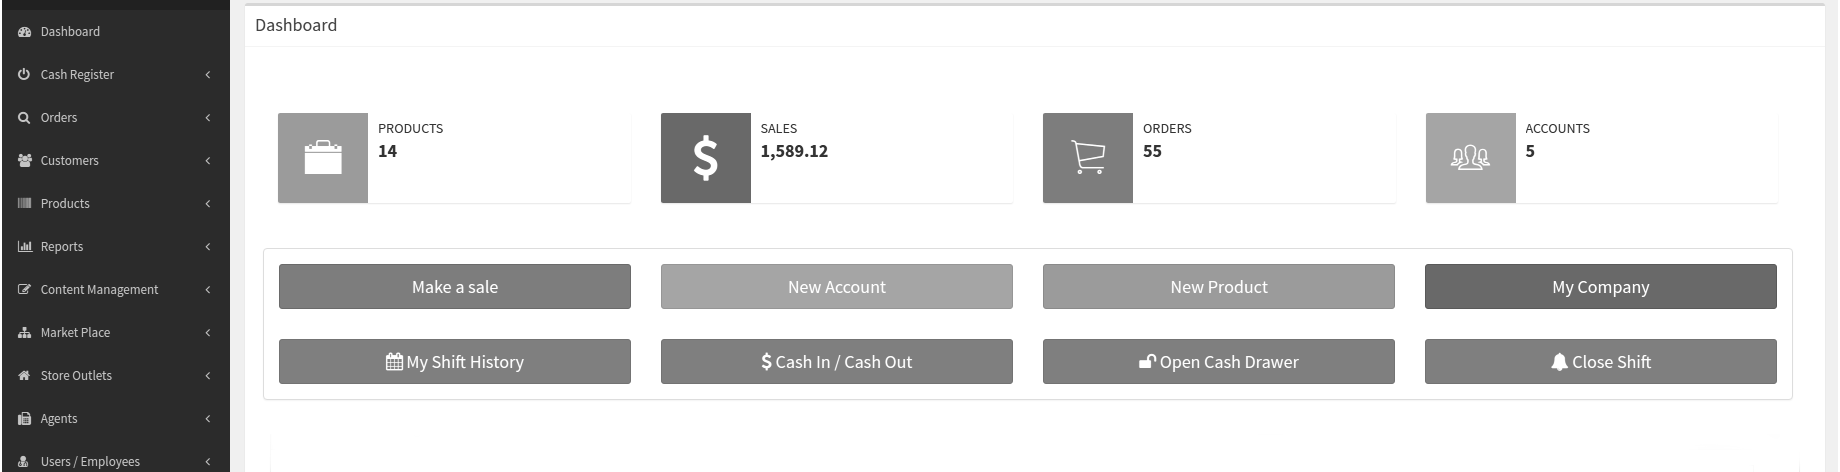The height and width of the screenshot is (472, 1840).
Task: Open the Cash In / Cash Out dialog
Action: [836, 362]
